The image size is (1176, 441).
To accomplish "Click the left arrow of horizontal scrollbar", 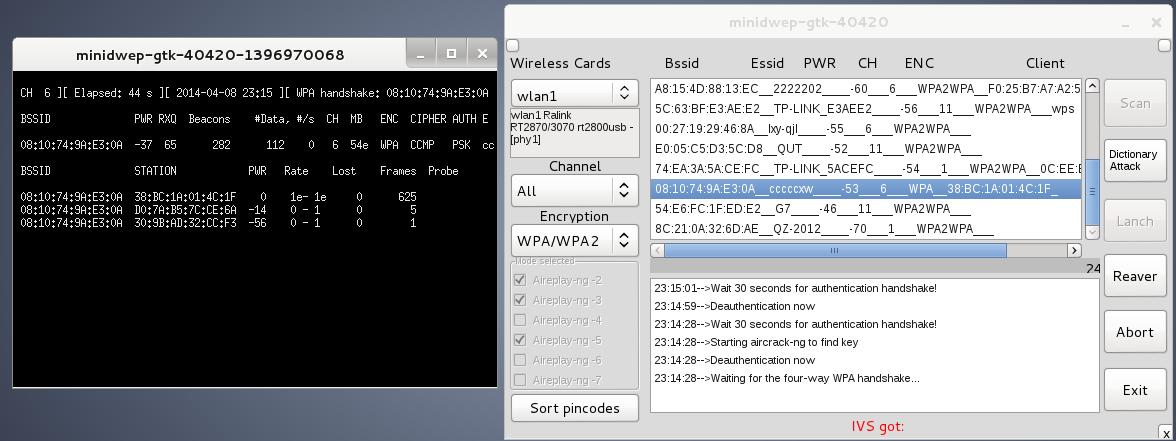I will click(x=658, y=250).
